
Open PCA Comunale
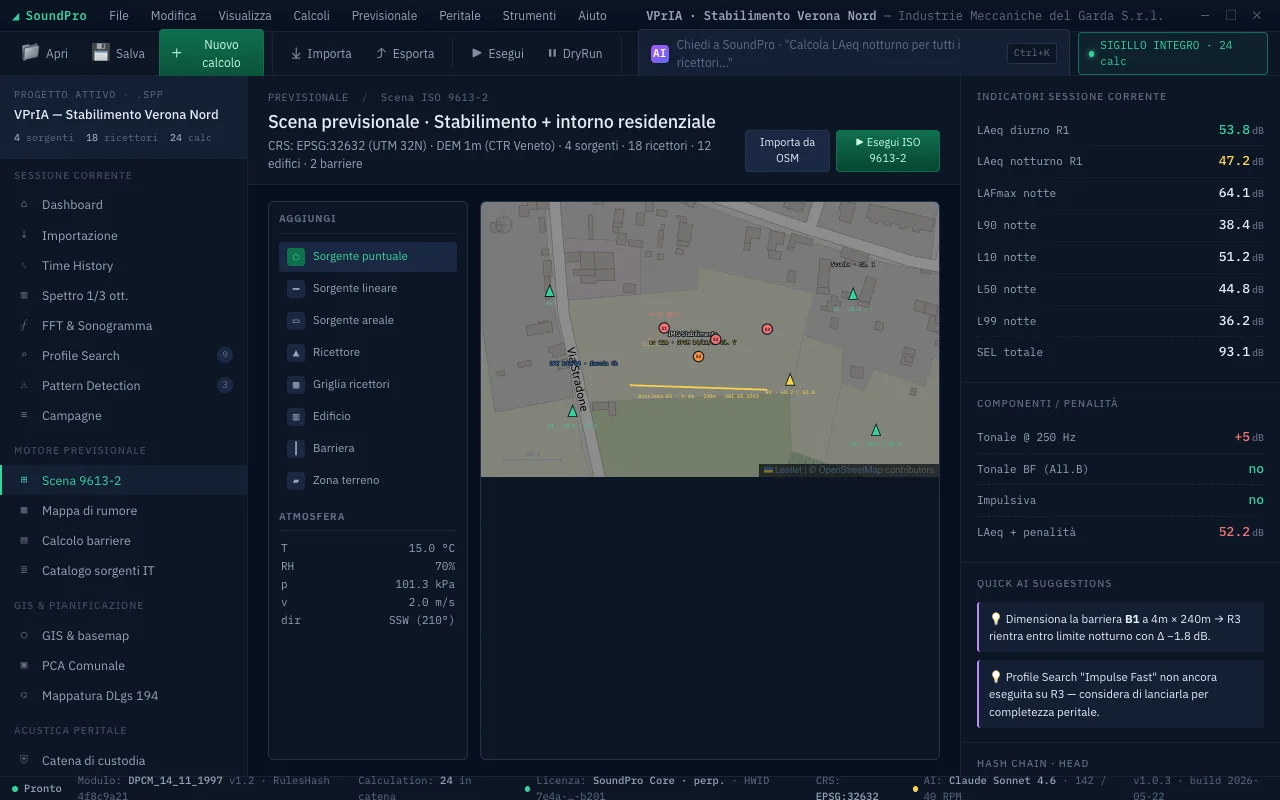(124, 666)
